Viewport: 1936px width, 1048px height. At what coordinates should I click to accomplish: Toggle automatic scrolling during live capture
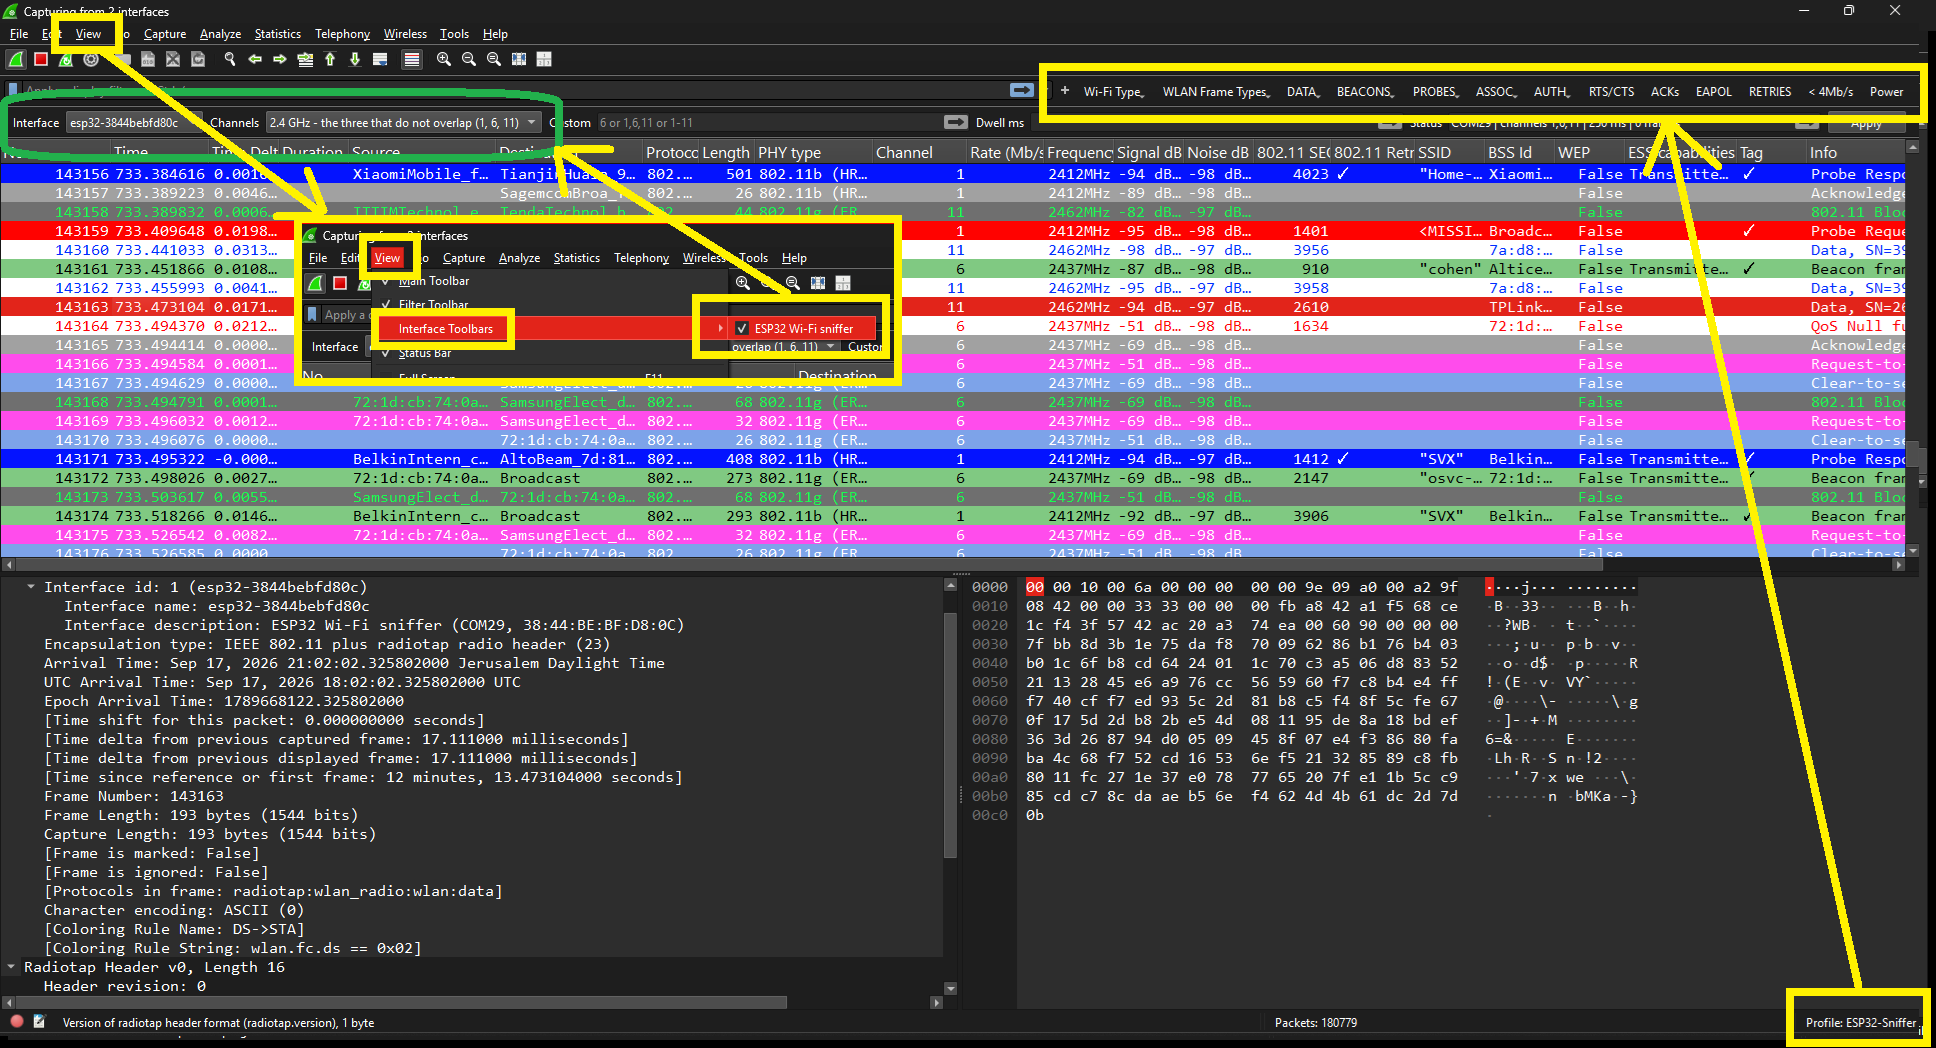[380, 60]
